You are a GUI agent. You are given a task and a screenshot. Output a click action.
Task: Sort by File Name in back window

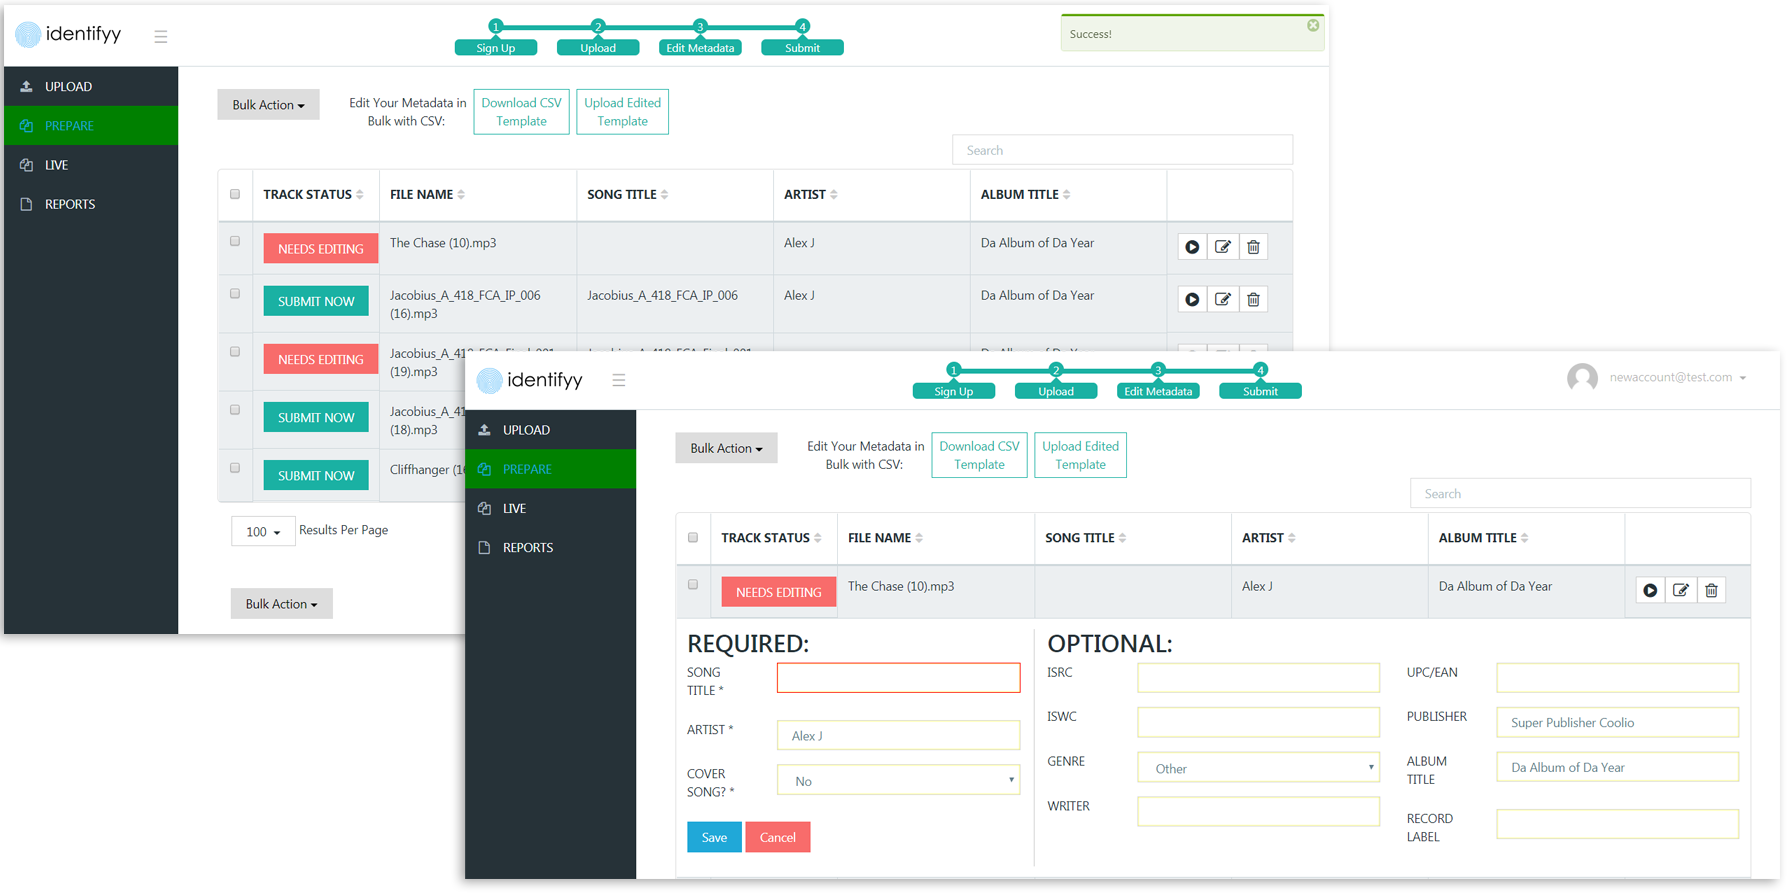click(x=461, y=195)
